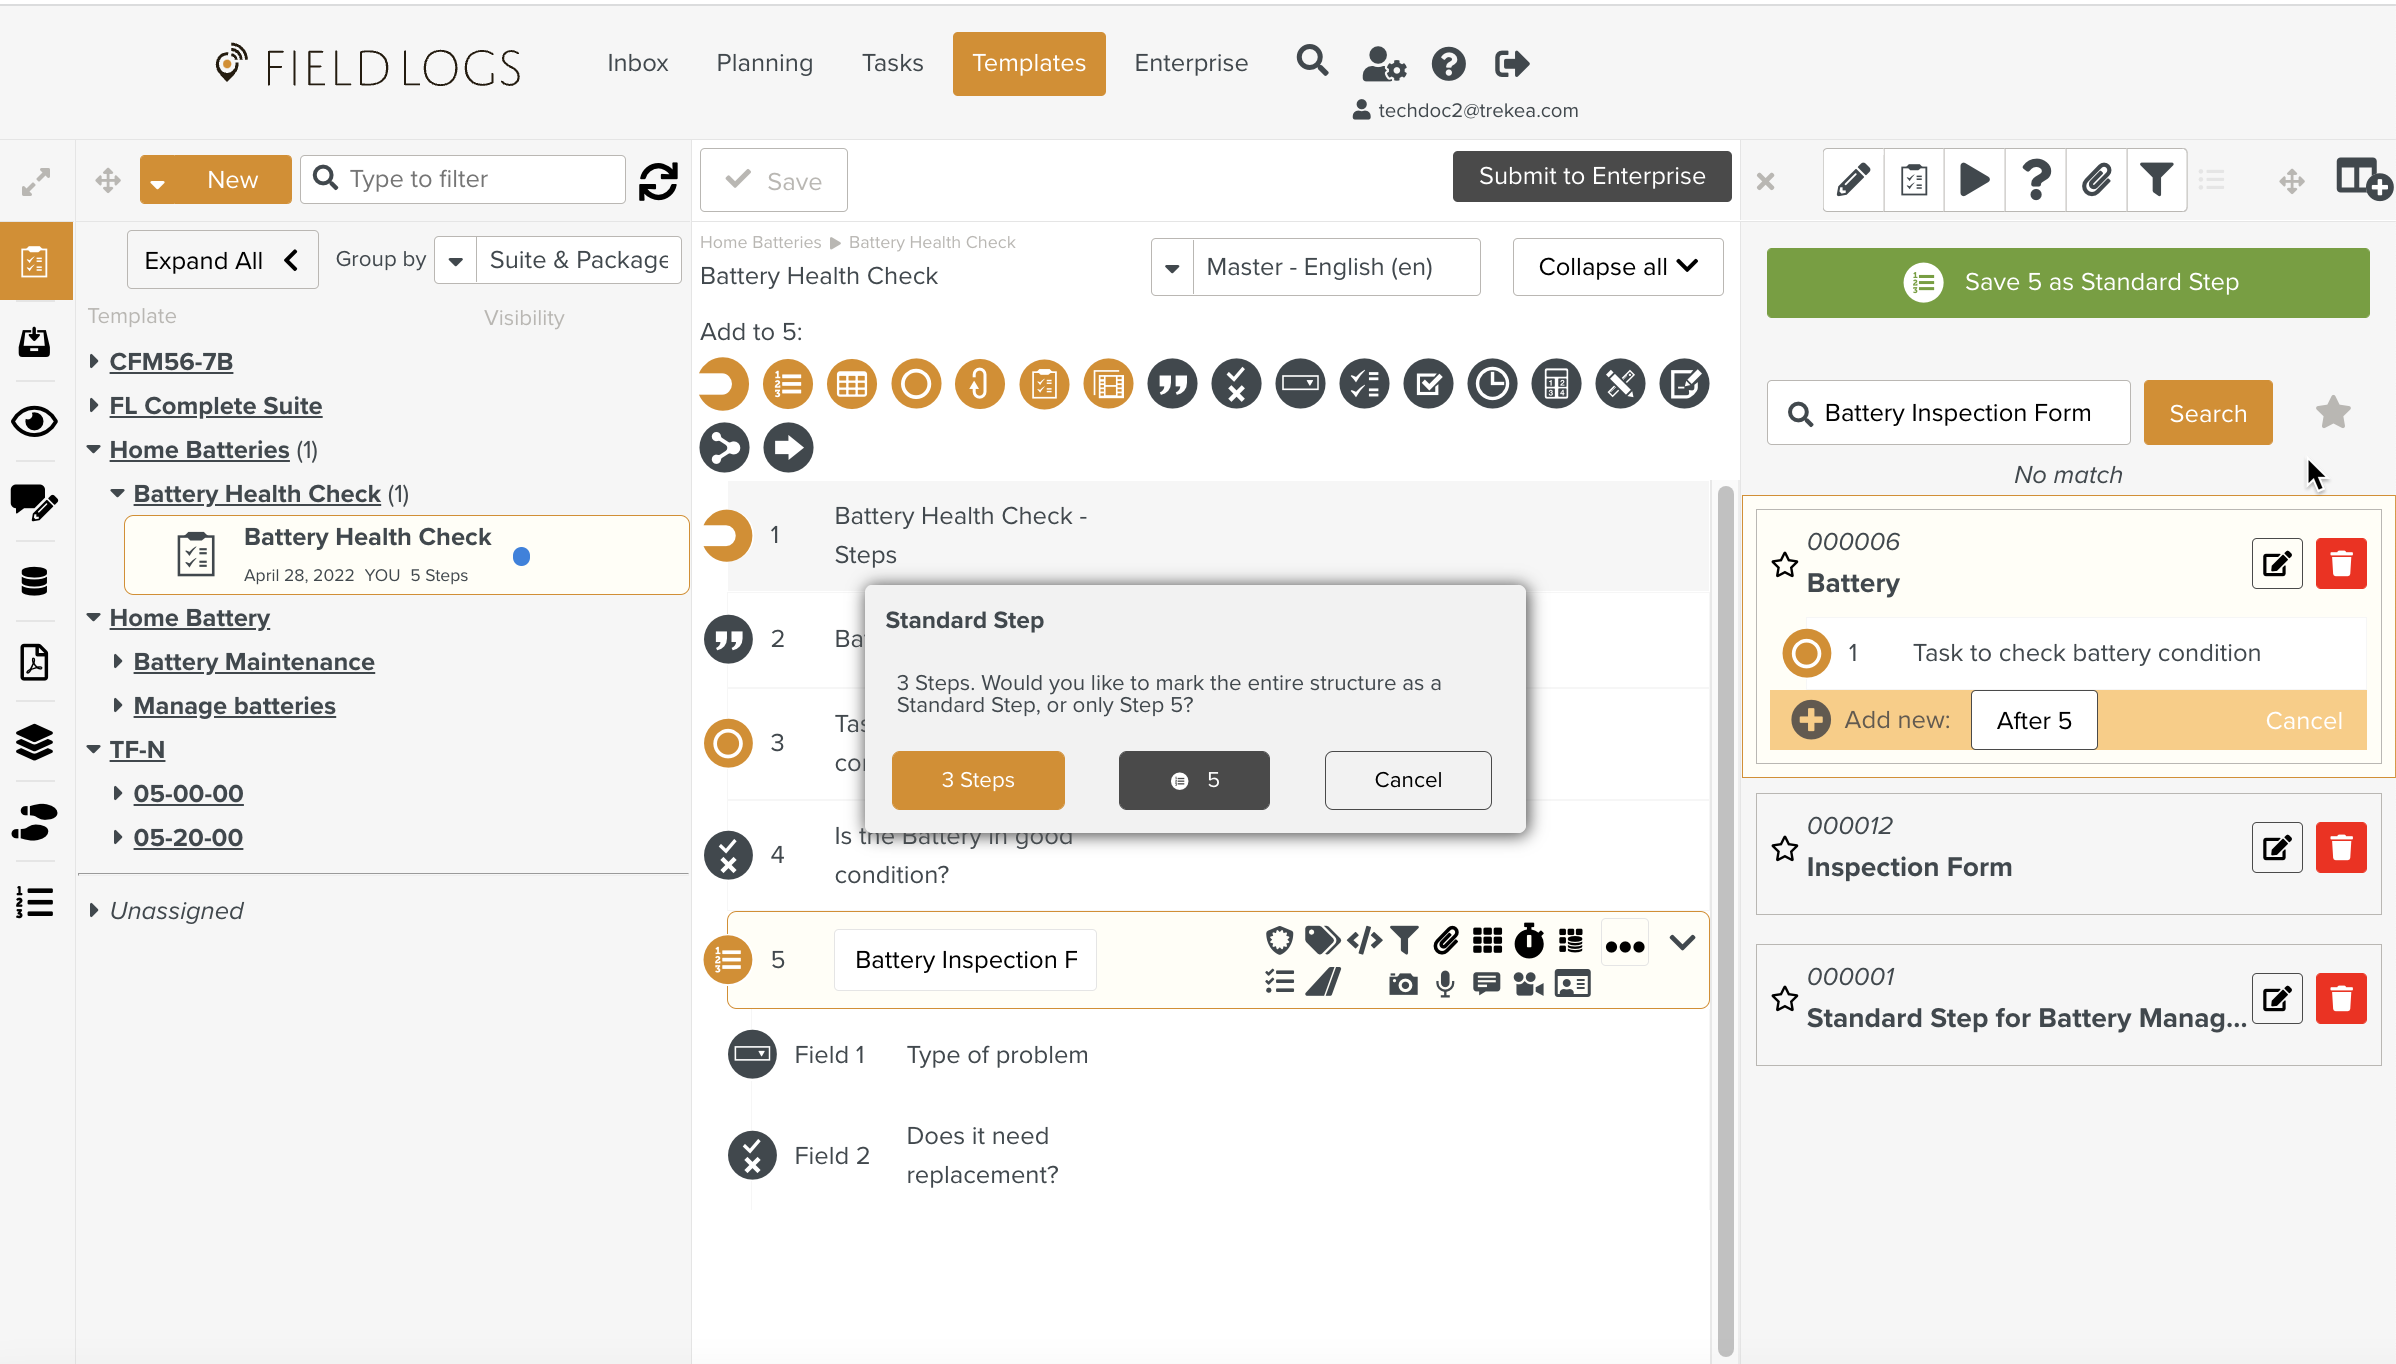The height and width of the screenshot is (1364, 2396).
Task: Open the Tasks tab
Action: pos(892,63)
